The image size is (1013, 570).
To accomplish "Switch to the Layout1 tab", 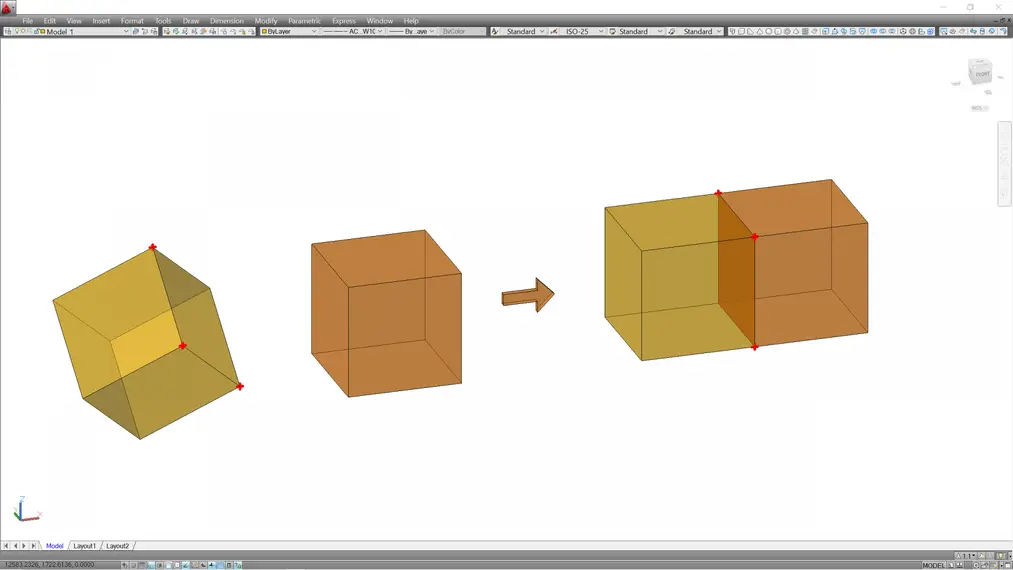I will [x=85, y=546].
